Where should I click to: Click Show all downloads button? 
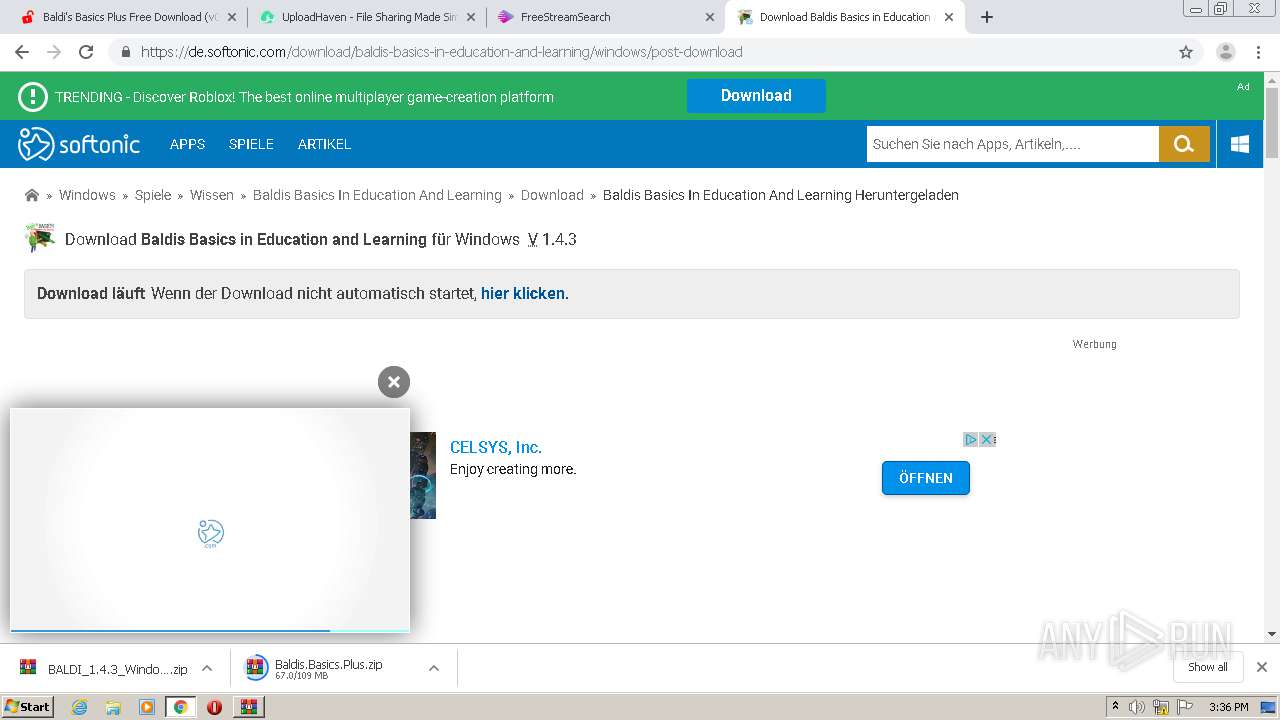coord(1208,667)
